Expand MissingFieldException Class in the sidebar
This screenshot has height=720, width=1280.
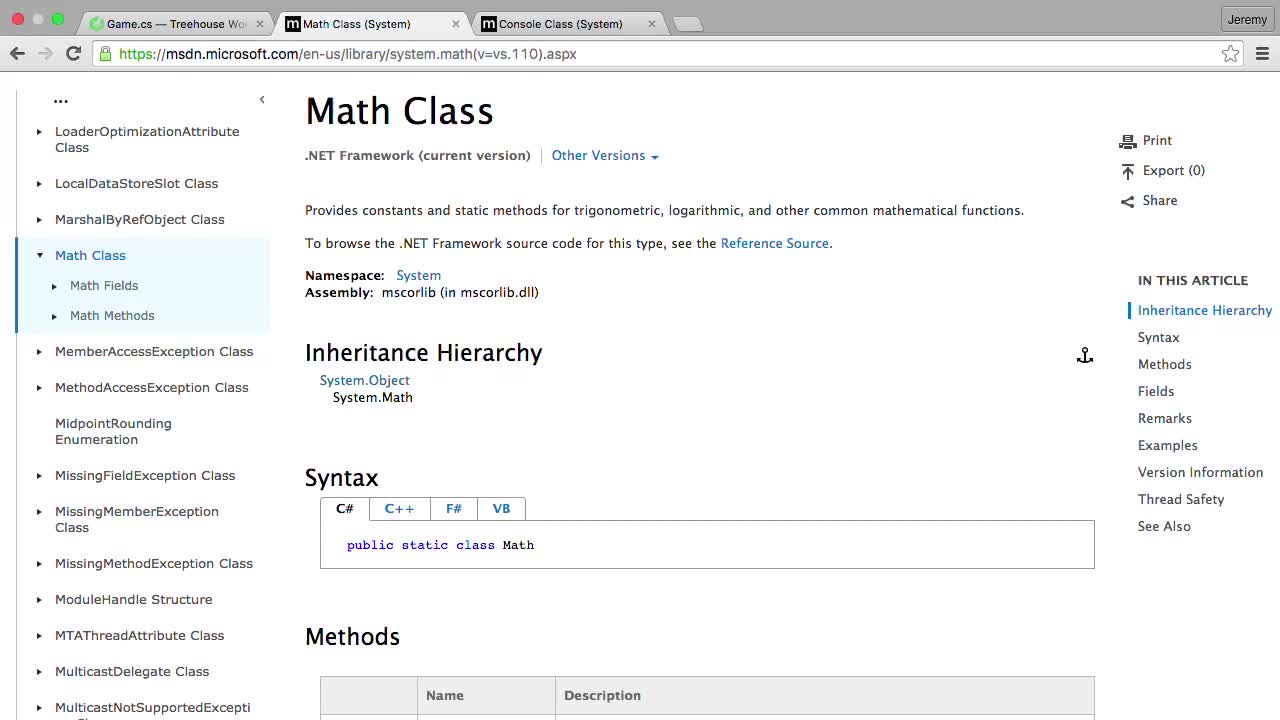[39, 475]
